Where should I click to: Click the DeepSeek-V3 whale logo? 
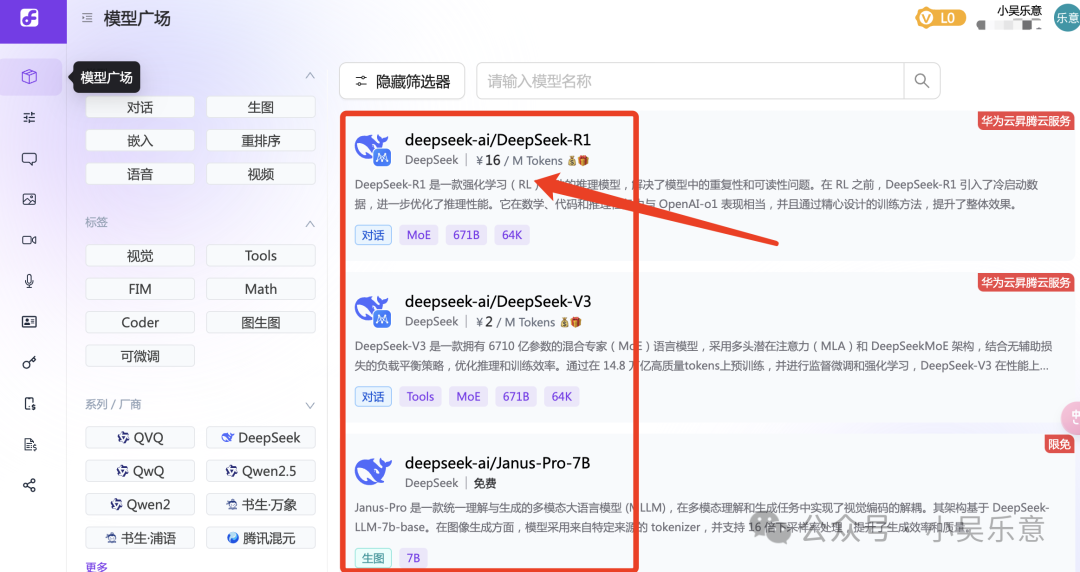[x=373, y=311]
